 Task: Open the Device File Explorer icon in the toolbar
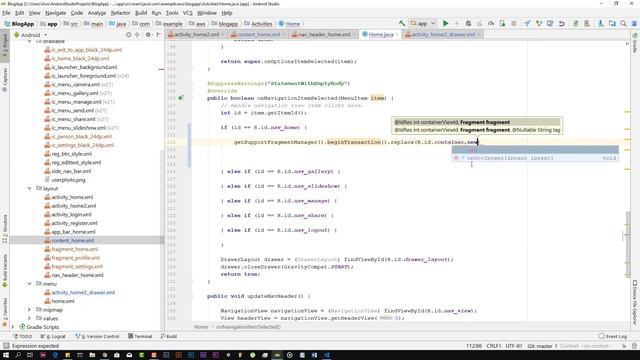(612, 24)
